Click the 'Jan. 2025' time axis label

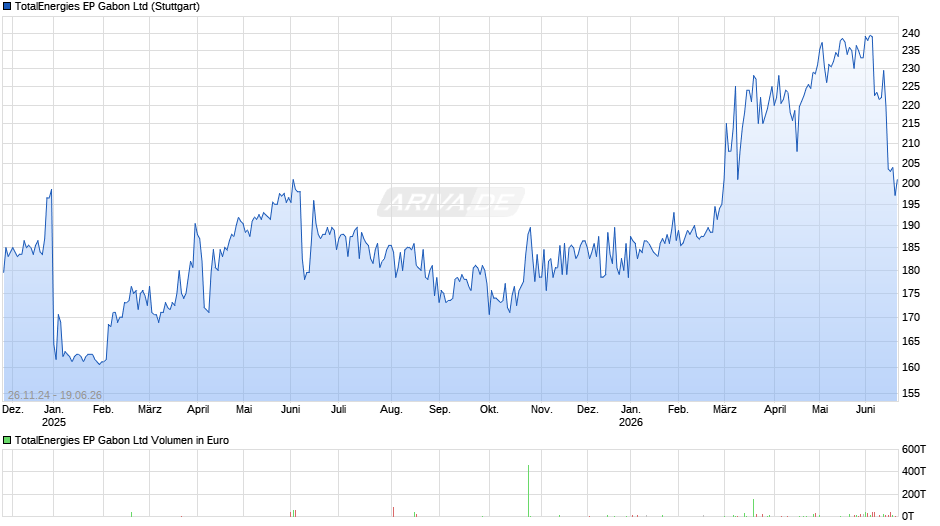[x=53, y=416]
